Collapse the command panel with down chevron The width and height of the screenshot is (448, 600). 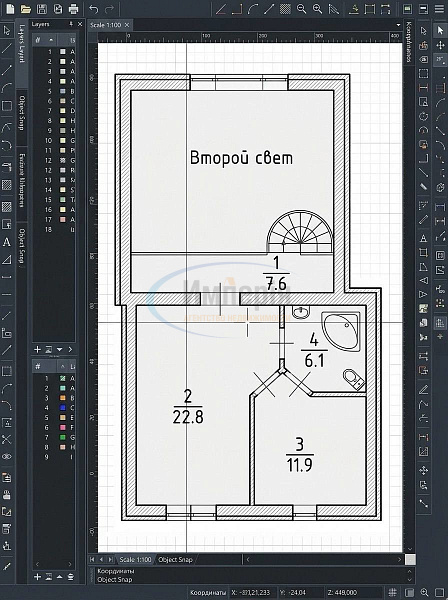(409, 580)
